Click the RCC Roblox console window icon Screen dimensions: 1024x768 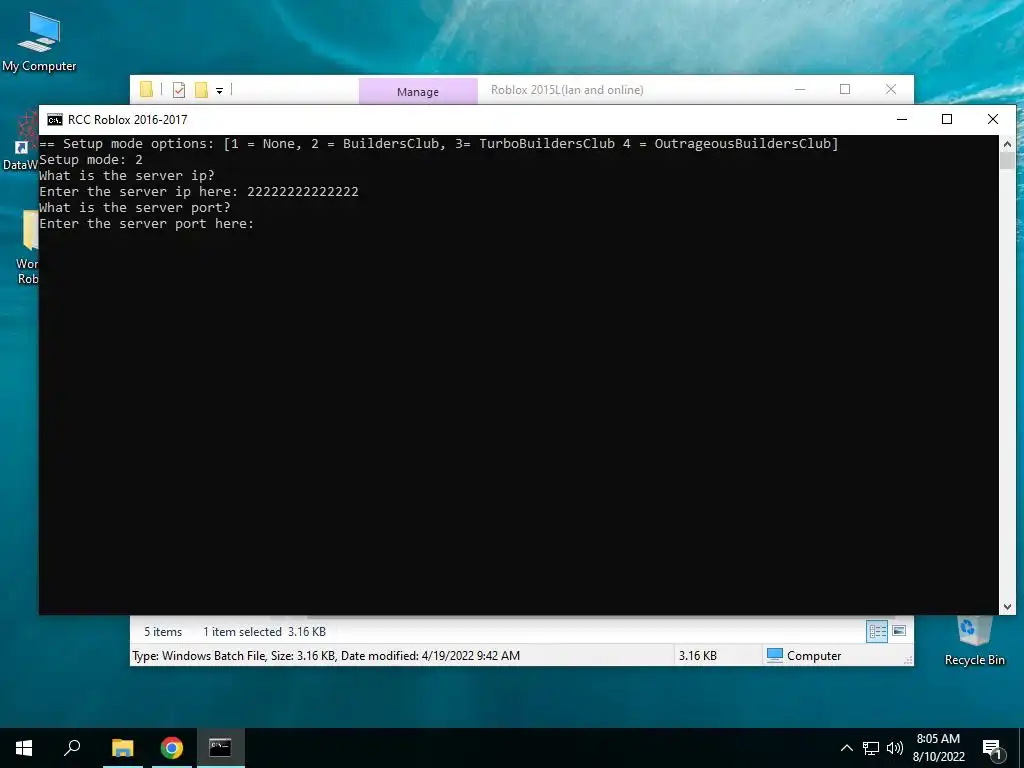(55, 120)
